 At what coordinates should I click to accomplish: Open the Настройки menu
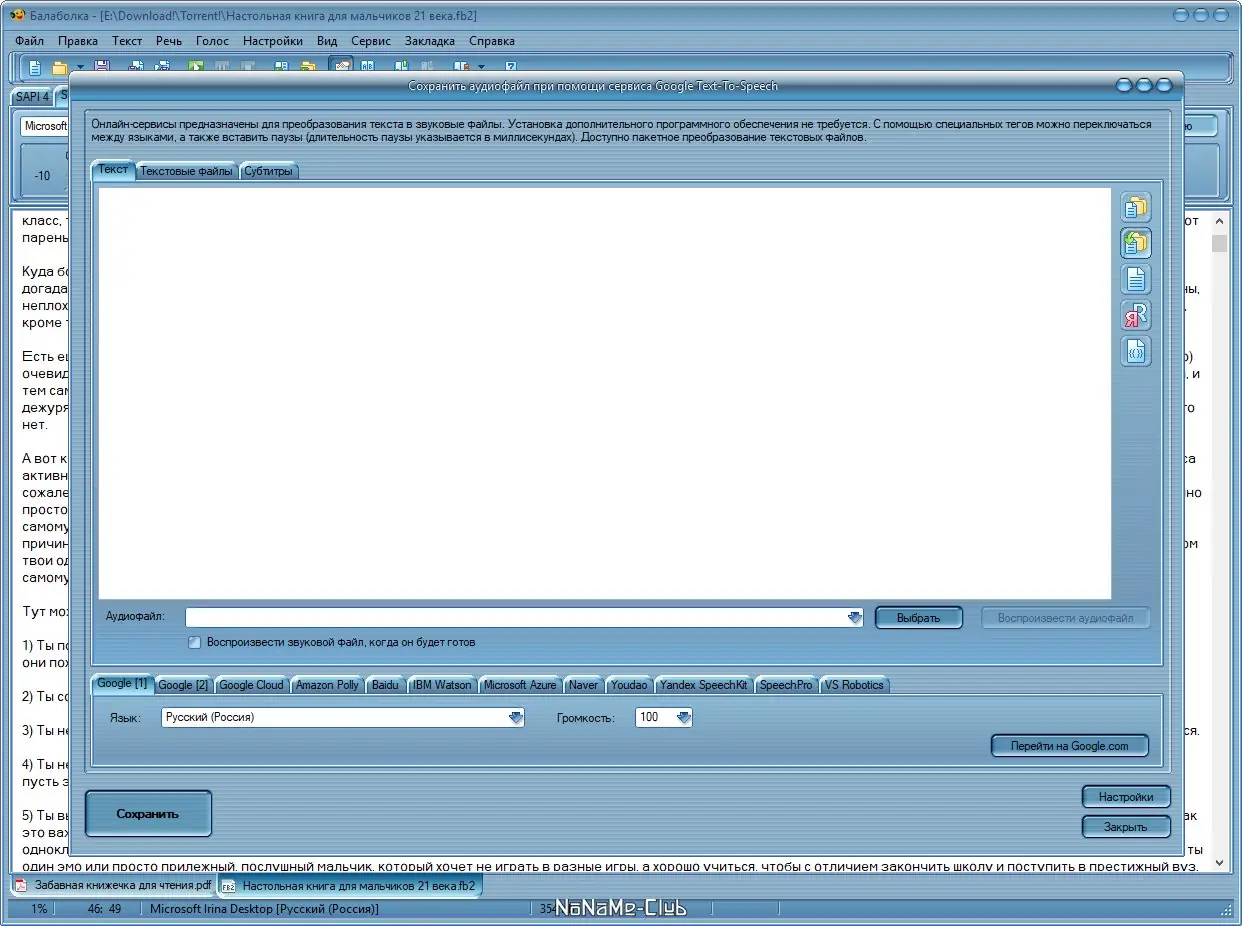click(x=273, y=41)
